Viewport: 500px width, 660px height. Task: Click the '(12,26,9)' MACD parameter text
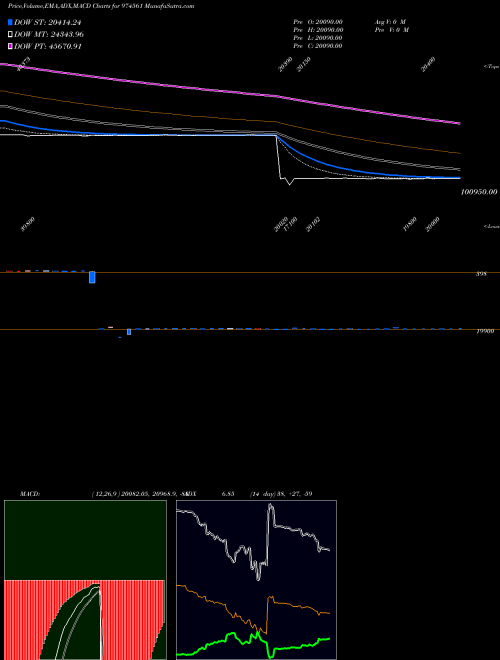pyautogui.click(x=105, y=493)
